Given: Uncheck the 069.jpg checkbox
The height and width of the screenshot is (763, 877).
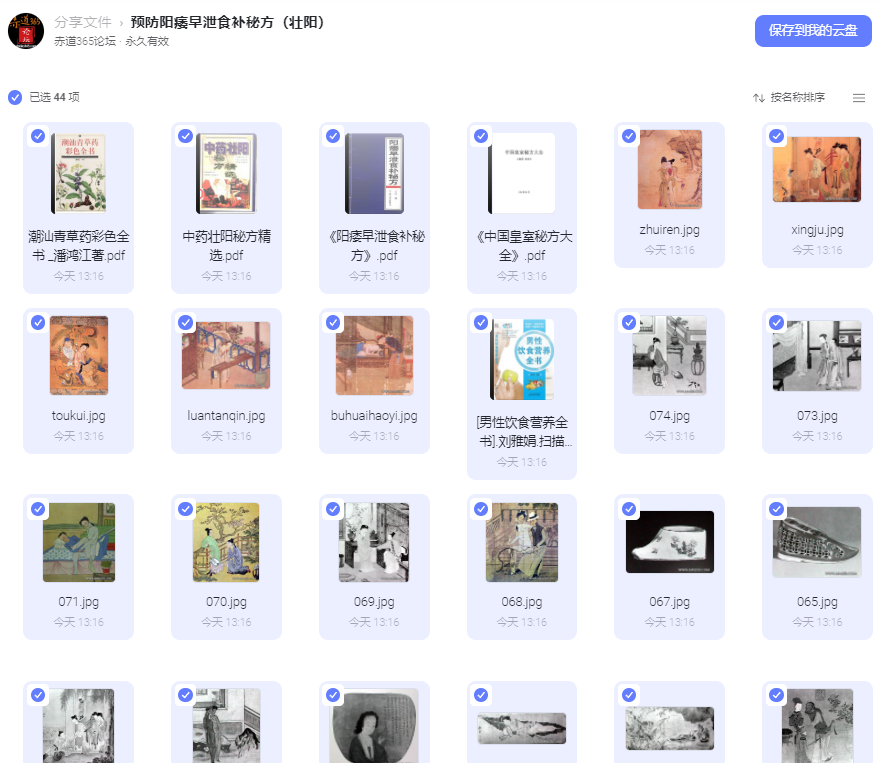Looking at the screenshot, I should pos(333,508).
